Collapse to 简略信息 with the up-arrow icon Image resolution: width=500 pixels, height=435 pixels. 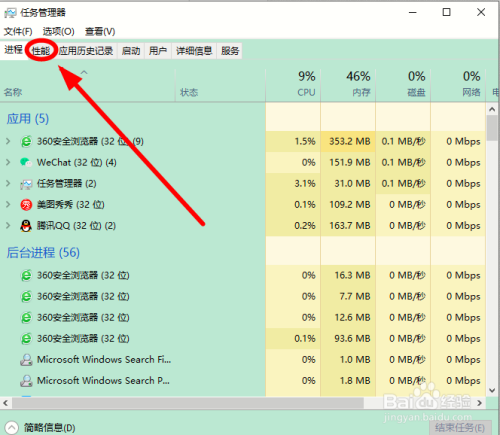click(12, 428)
